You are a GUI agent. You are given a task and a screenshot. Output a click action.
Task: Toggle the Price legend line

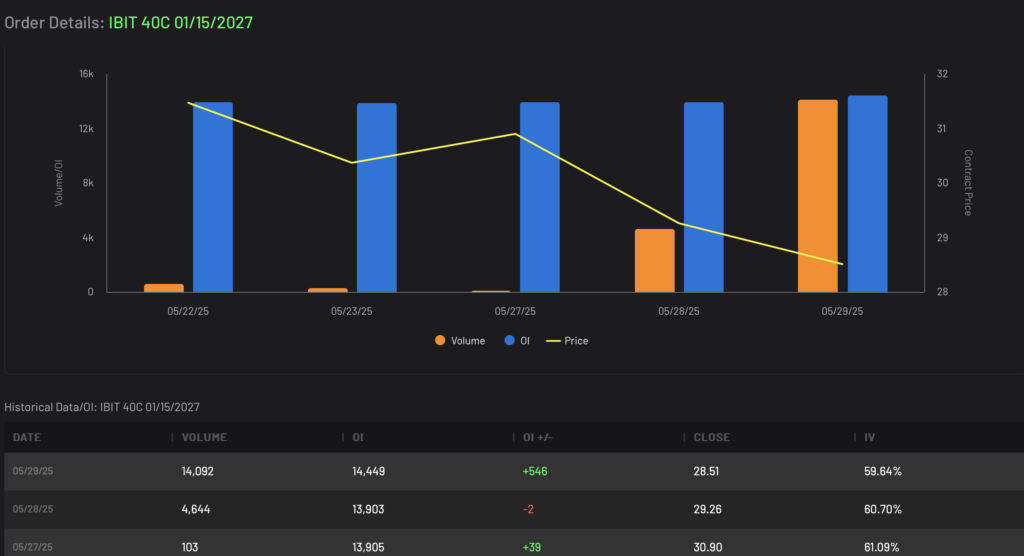pyautogui.click(x=567, y=340)
